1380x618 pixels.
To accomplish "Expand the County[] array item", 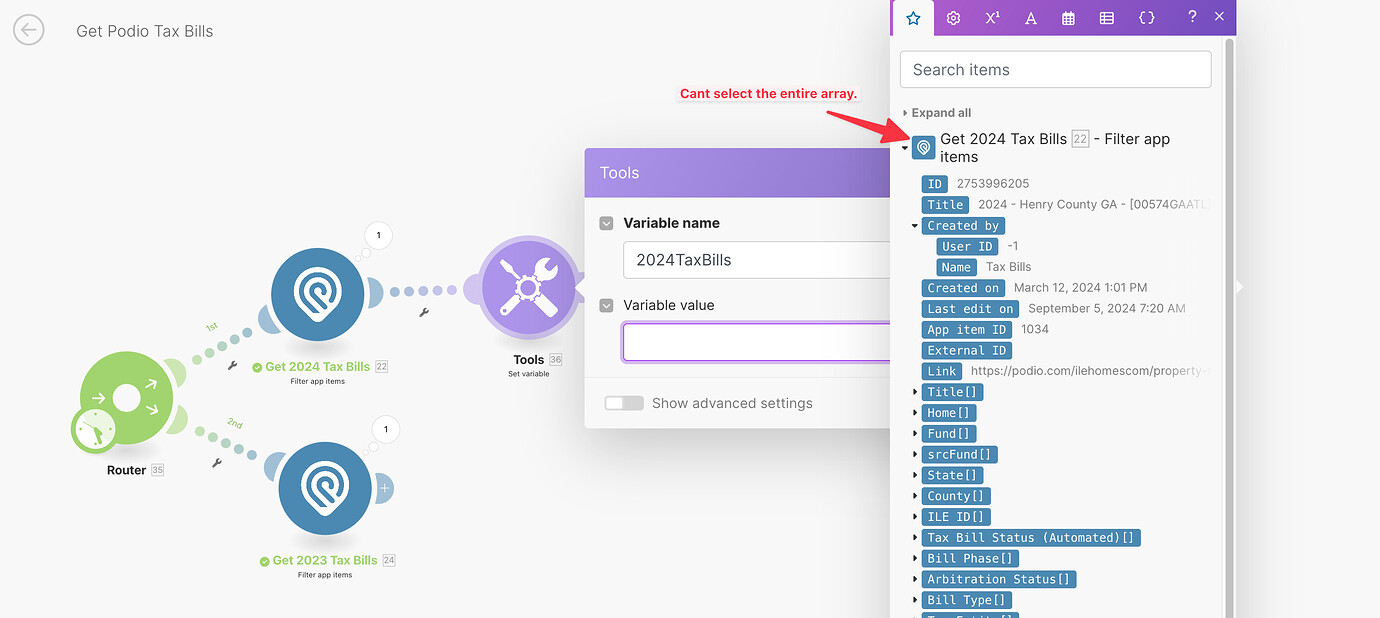I will pos(913,495).
